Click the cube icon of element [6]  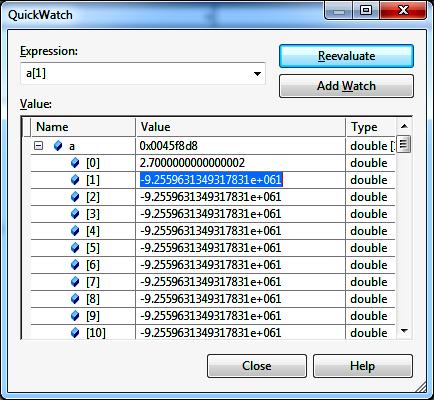tap(75, 265)
